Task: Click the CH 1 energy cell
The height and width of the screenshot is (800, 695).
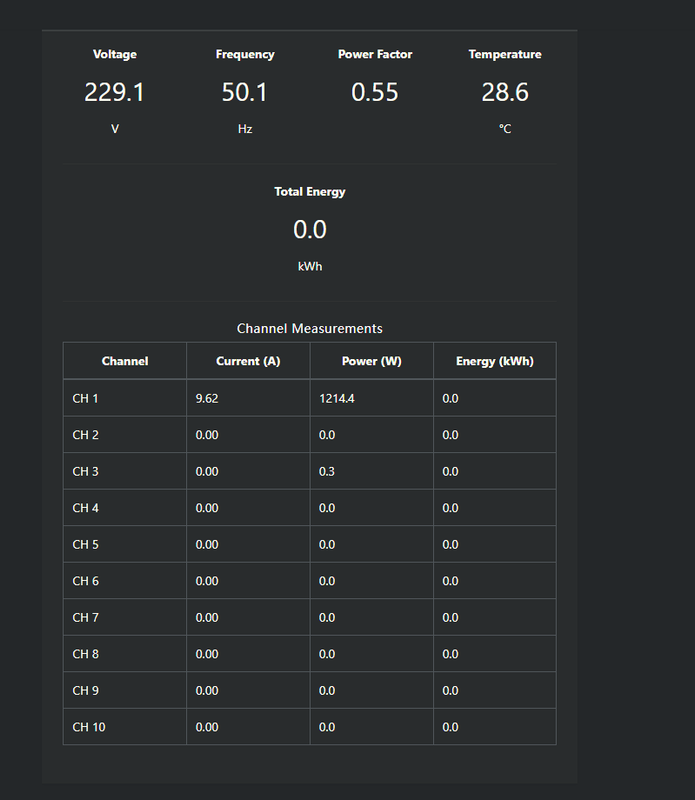Action: click(495, 398)
